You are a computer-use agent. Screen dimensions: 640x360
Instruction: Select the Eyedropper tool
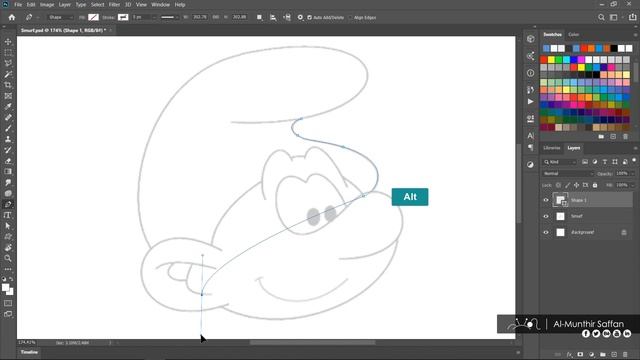pos(8,107)
